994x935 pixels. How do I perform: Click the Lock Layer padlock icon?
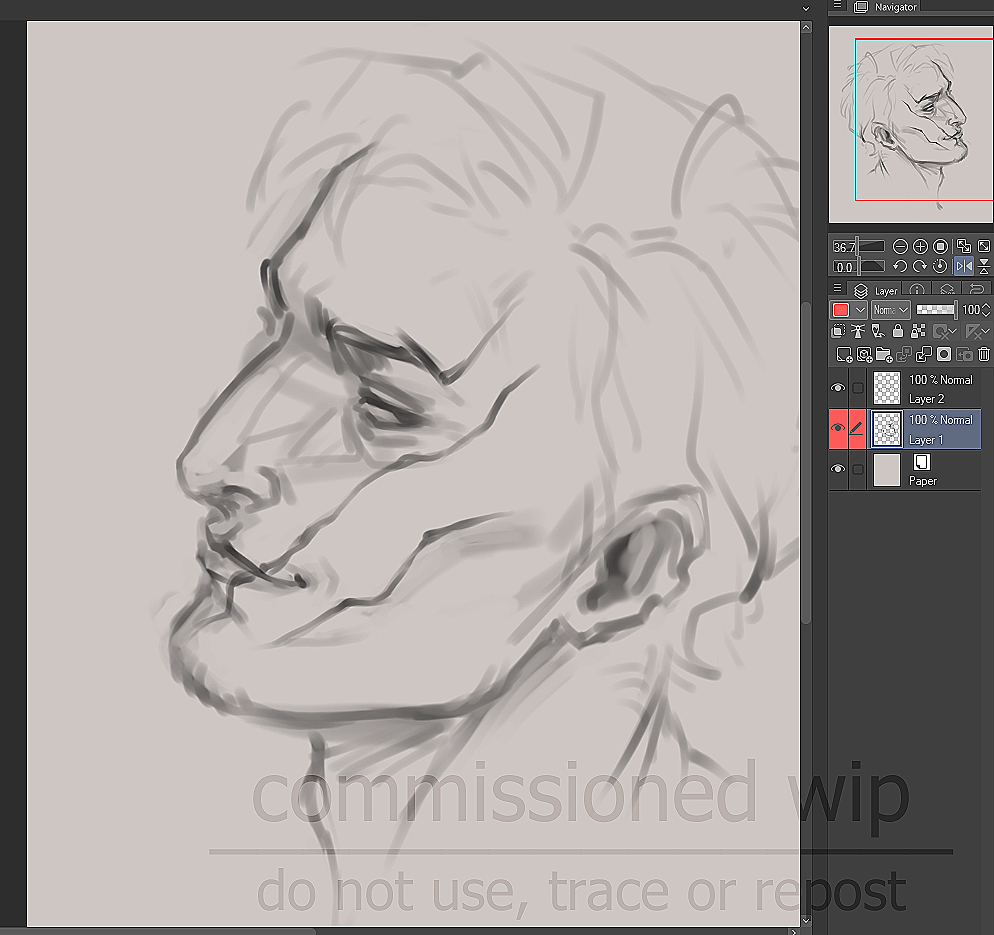click(x=898, y=331)
